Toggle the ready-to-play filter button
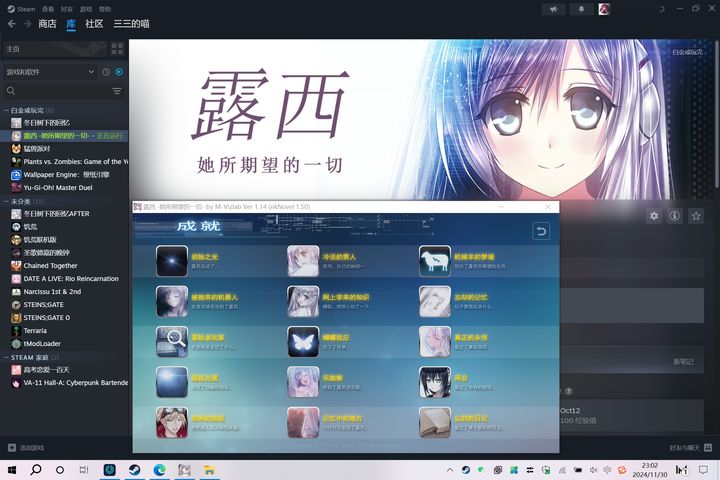 click(x=119, y=72)
